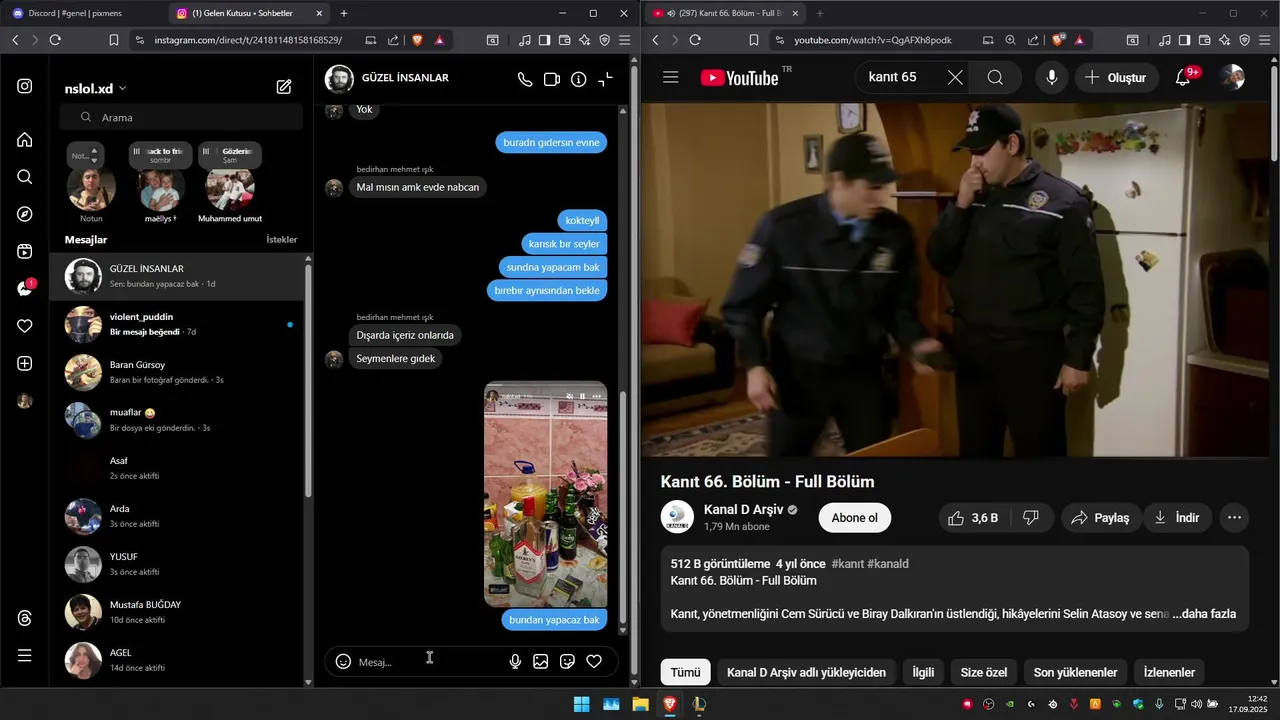
Task: Click the Mesaj... message input
Action: click(428, 662)
